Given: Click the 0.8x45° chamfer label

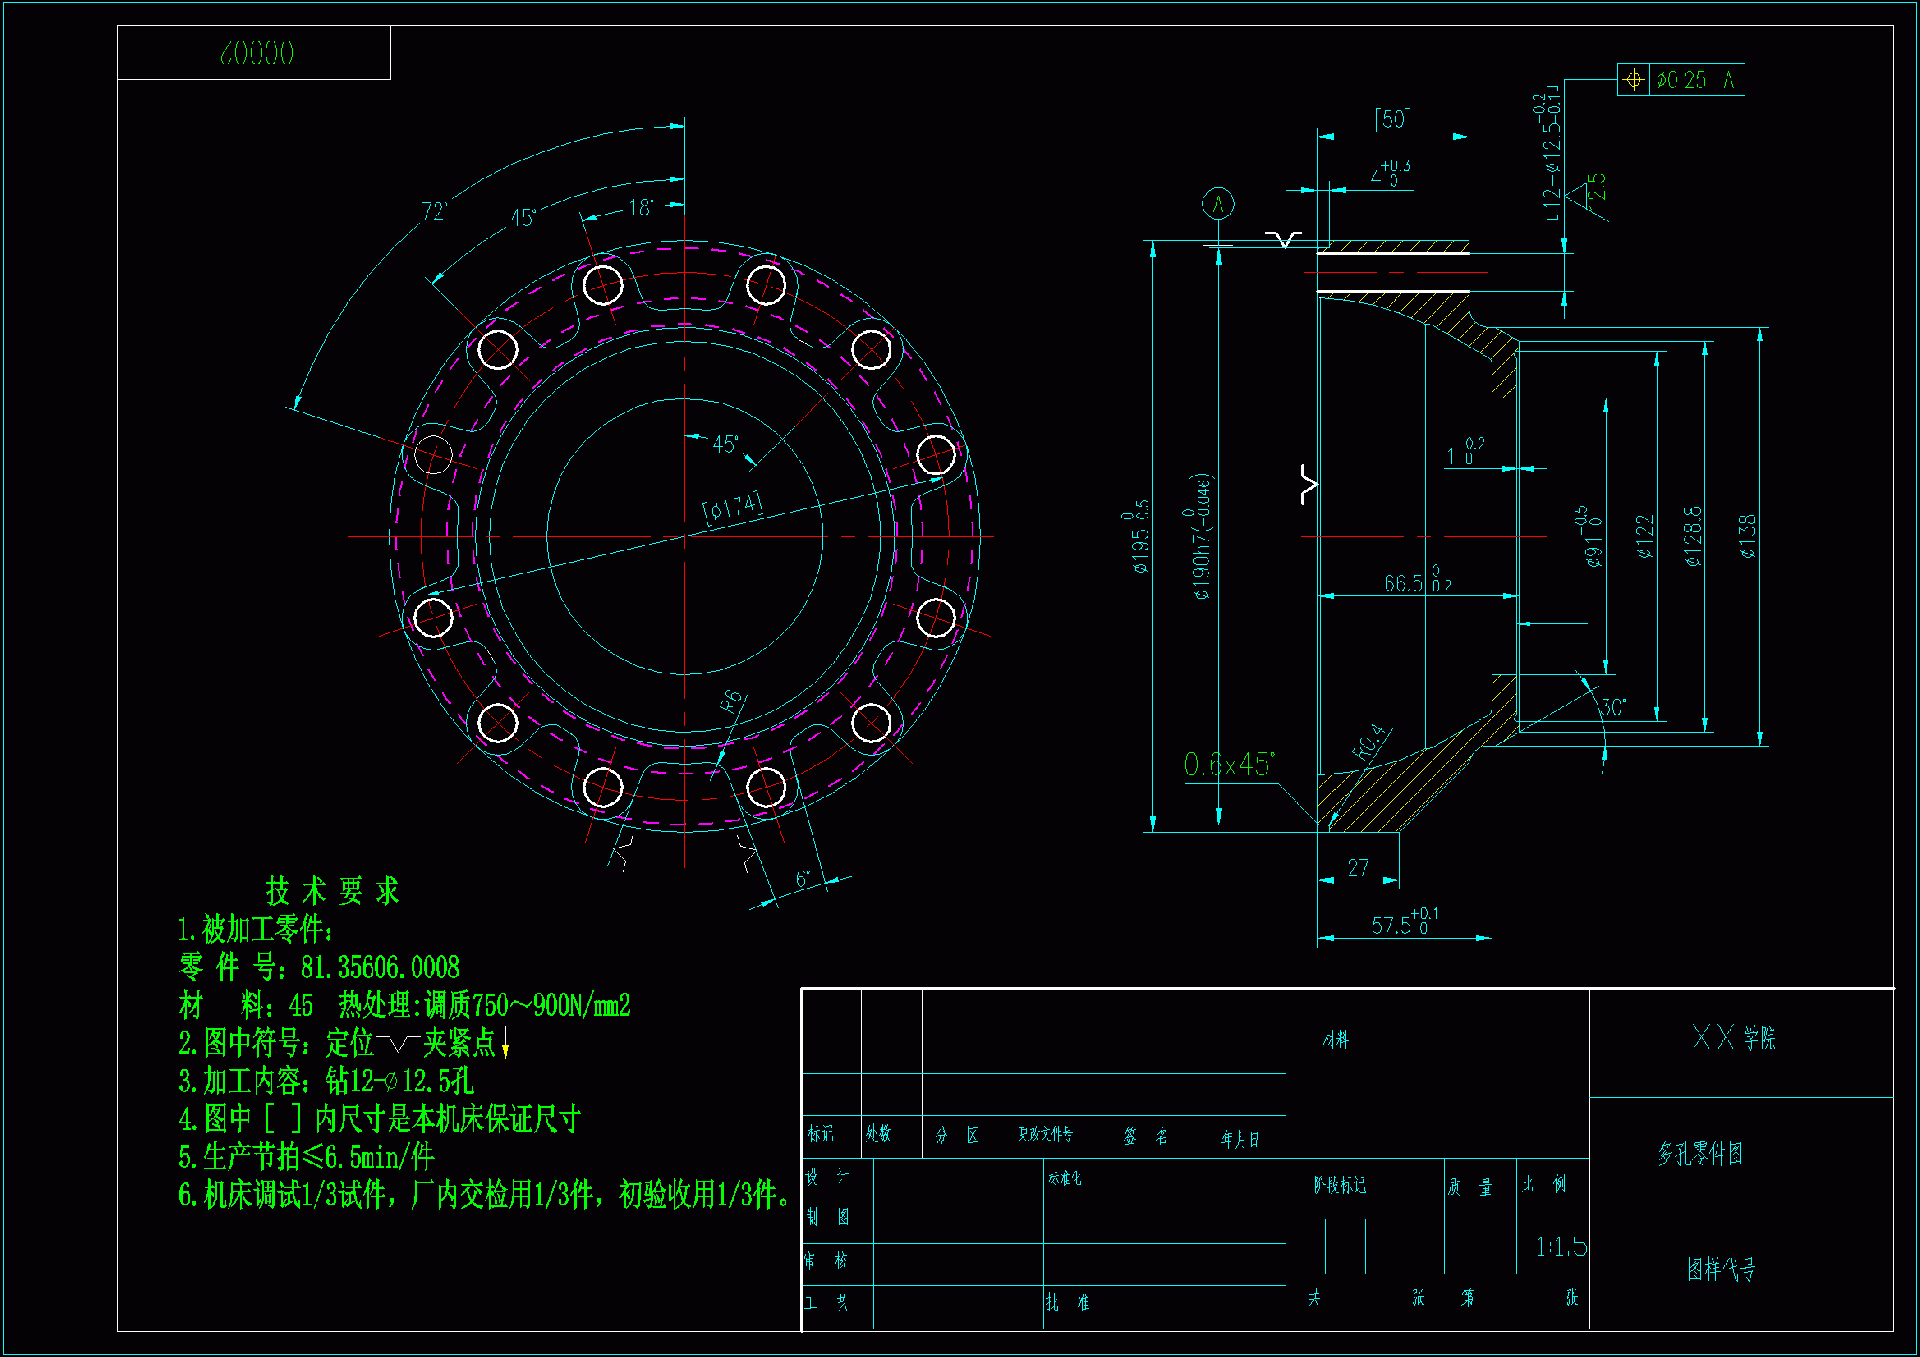Looking at the screenshot, I should [x=1229, y=765].
